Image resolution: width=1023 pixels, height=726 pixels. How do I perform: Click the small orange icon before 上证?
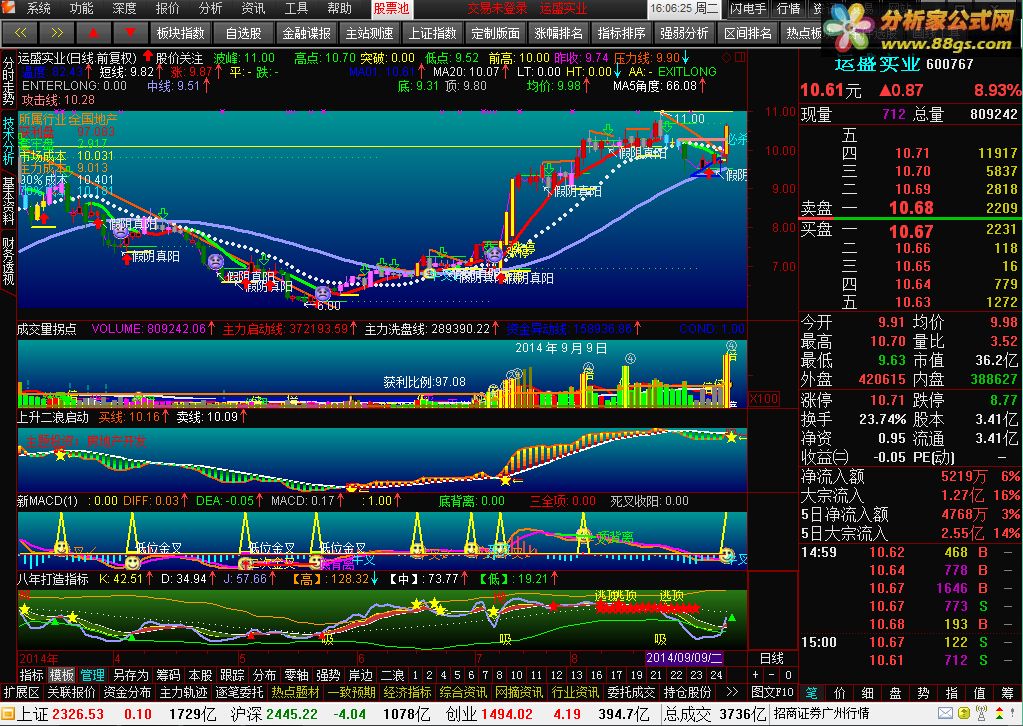coord(7,714)
